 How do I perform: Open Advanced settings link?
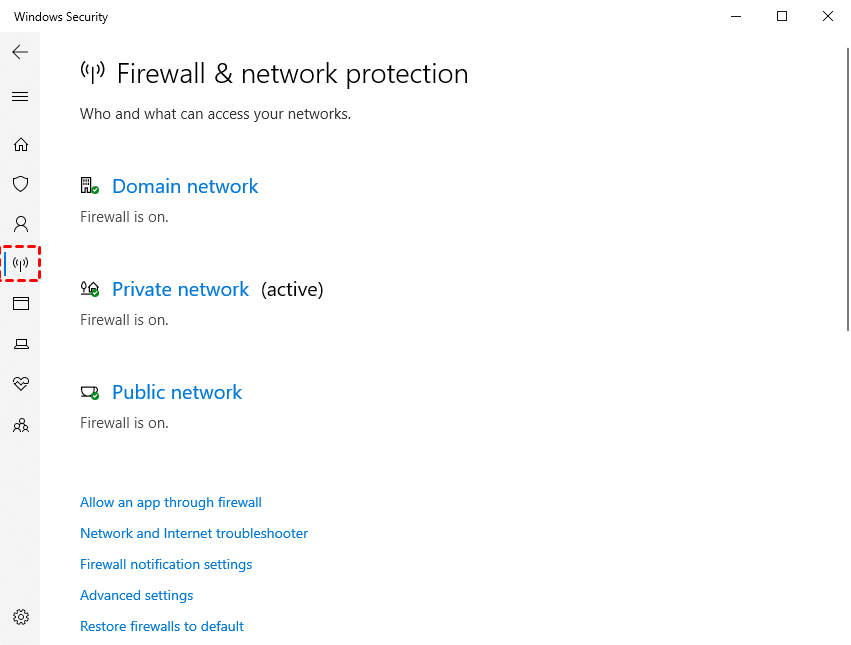tap(137, 596)
